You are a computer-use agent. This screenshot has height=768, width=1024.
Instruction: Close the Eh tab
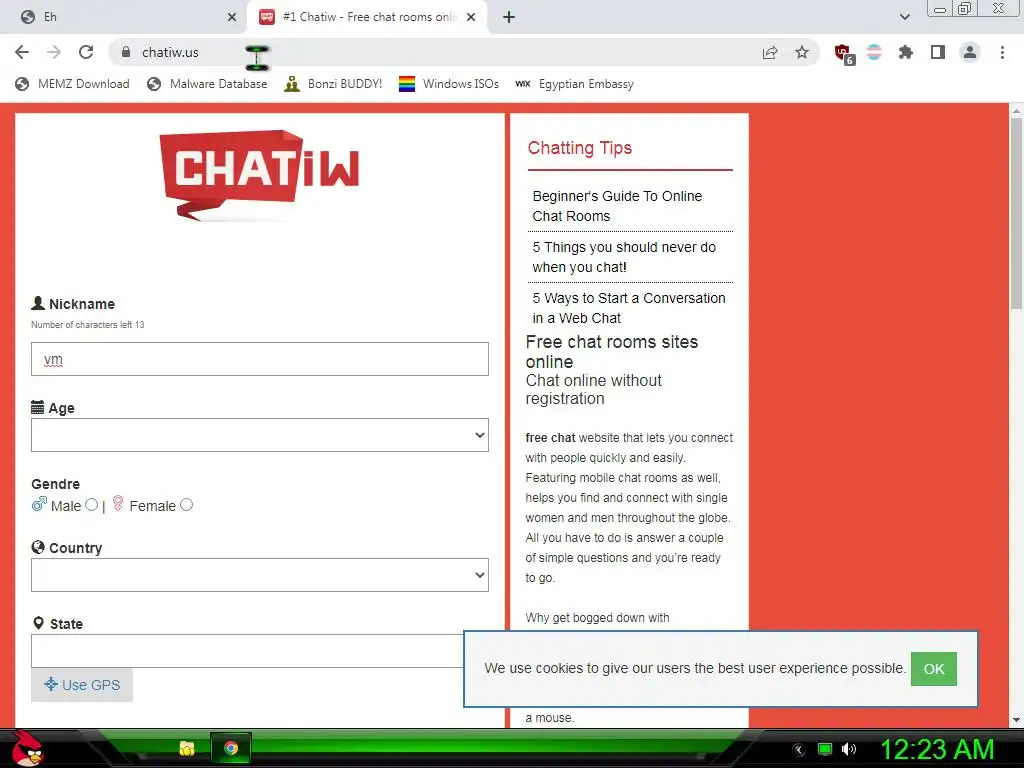coord(232,17)
